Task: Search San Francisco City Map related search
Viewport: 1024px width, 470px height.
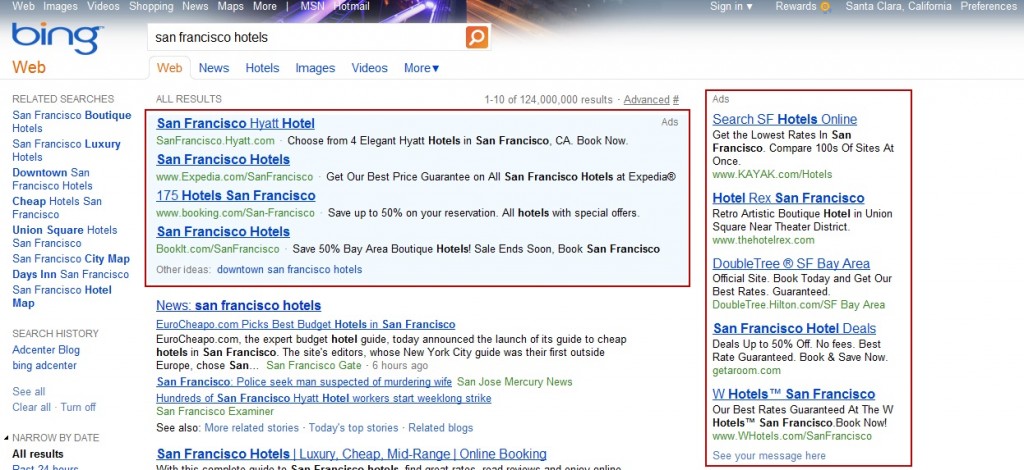Action: pyautogui.click(x=71, y=258)
